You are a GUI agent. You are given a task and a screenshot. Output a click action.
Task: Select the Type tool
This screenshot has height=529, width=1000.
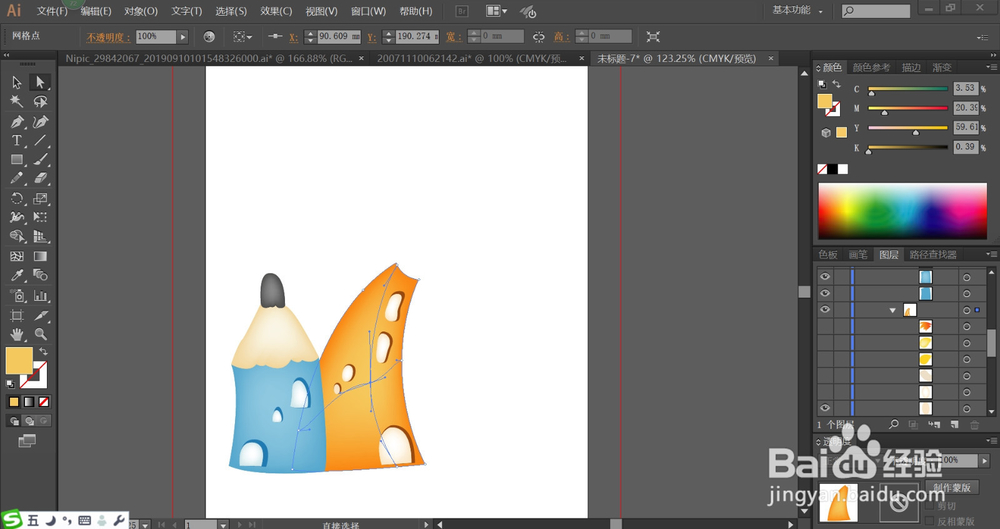[17, 140]
